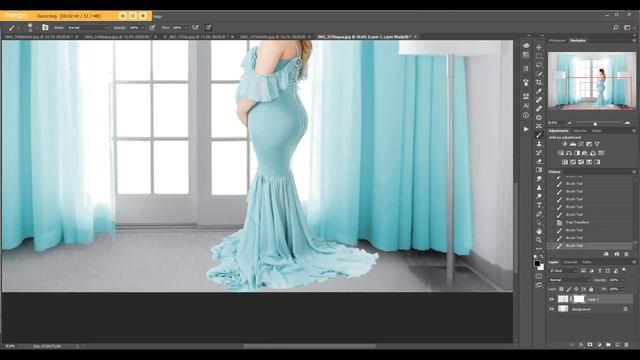Select the Lasso tool
This screenshot has width=640, height=360.
click(539, 65)
